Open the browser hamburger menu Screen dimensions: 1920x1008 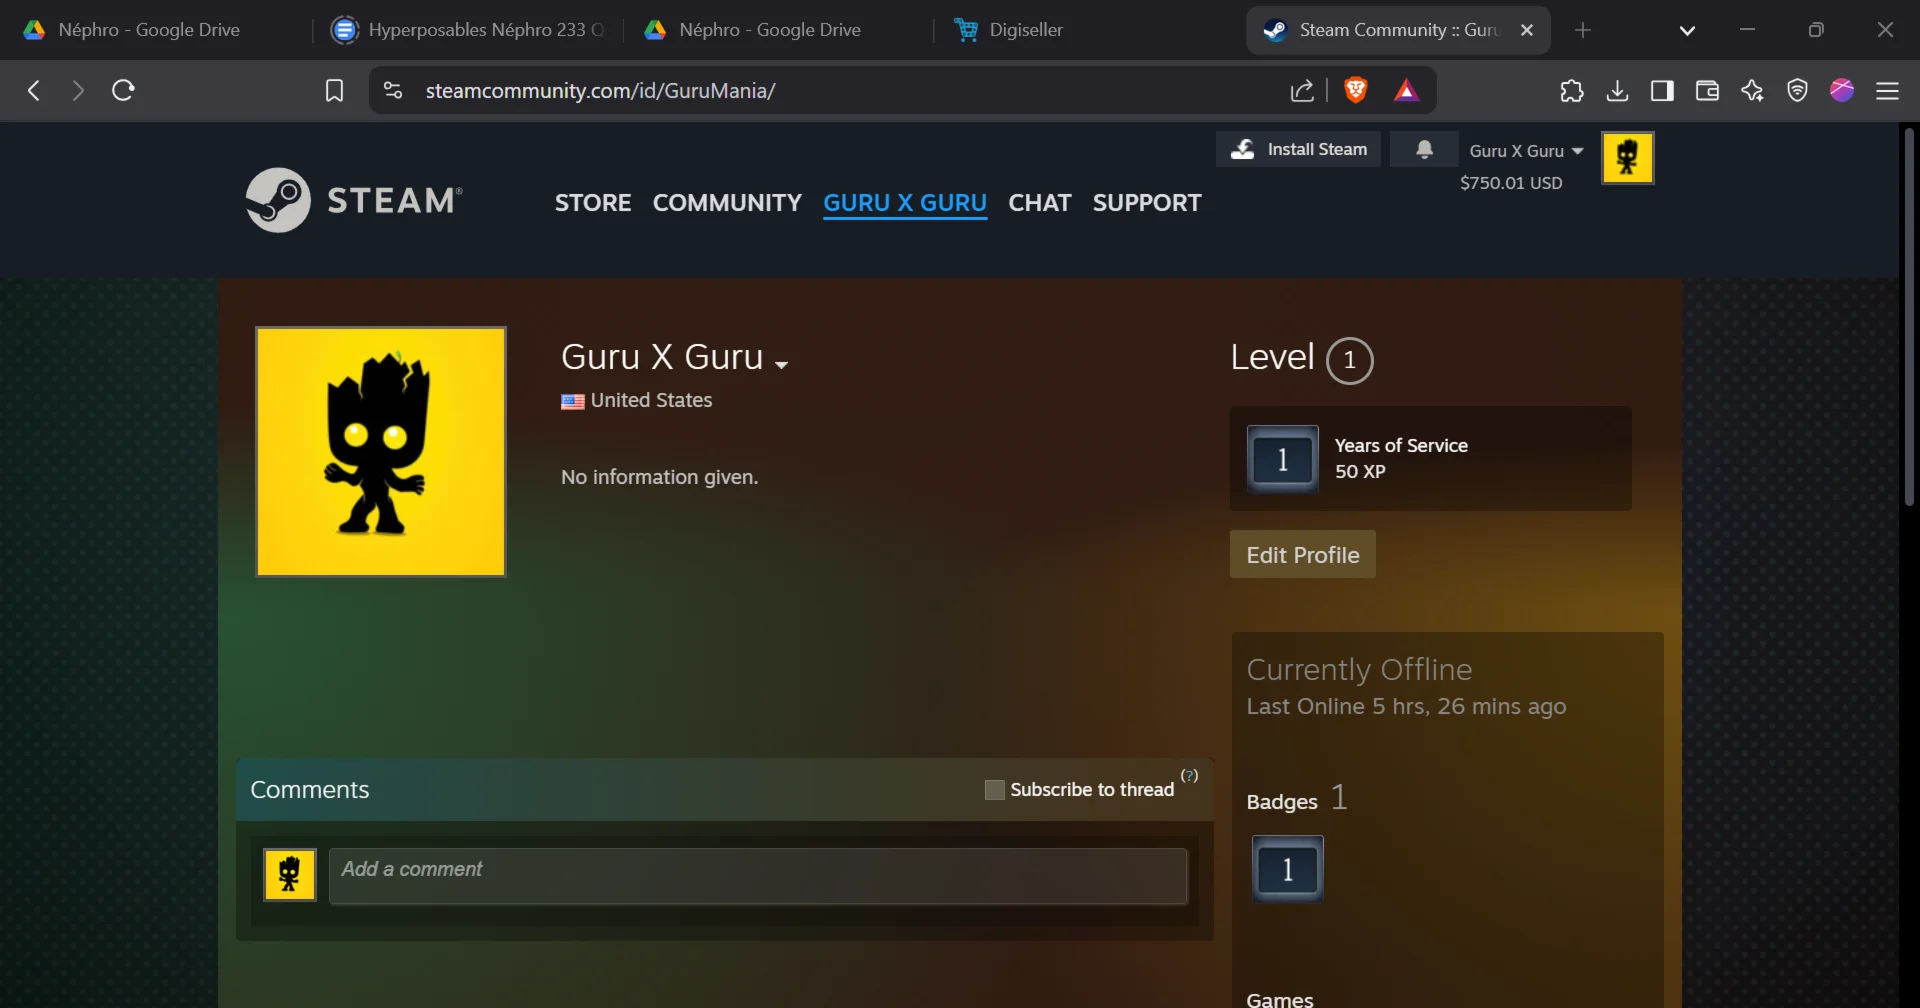click(x=1887, y=91)
